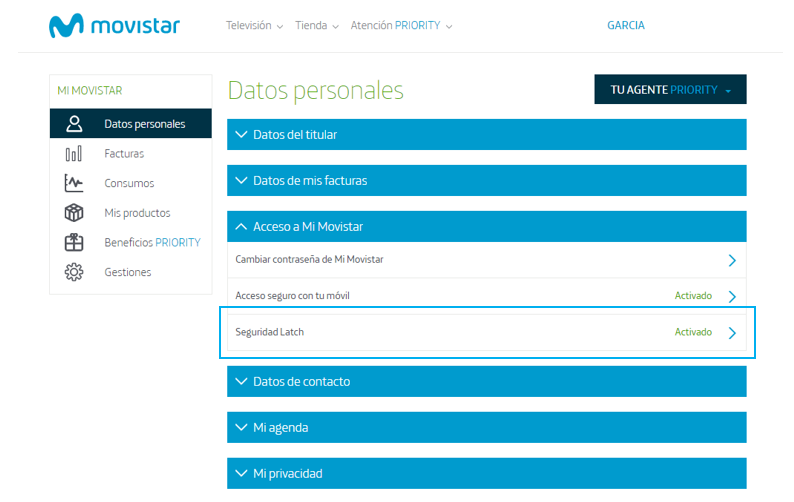Collapse the Acceso a Mi Movistar section

point(486,227)
